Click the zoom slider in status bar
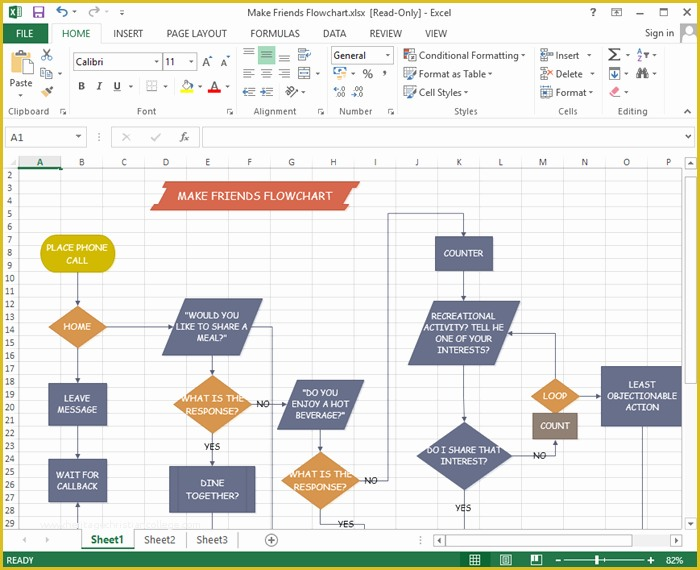Screen dimensions: 700x570 coord(597,560)
